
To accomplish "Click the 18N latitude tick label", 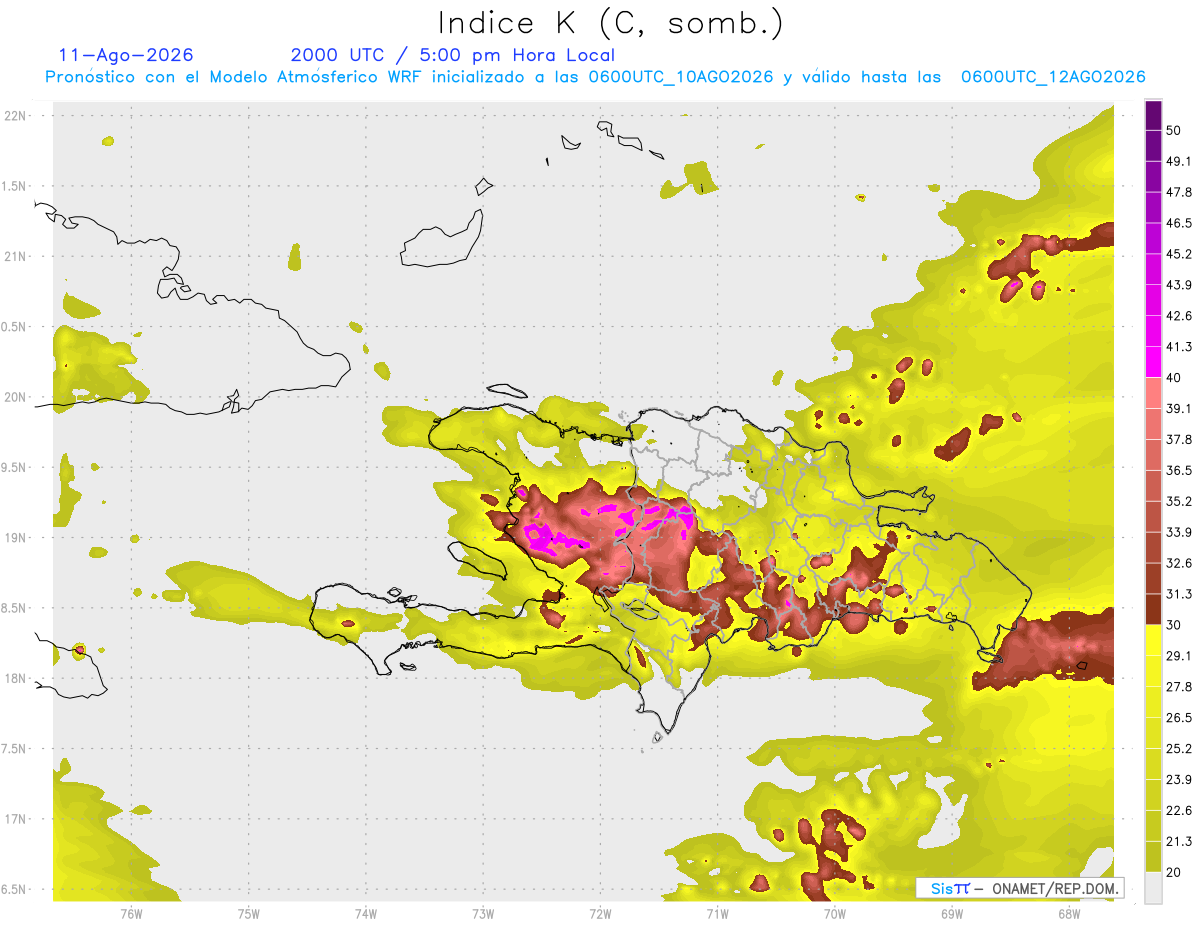I will (16, 678).
